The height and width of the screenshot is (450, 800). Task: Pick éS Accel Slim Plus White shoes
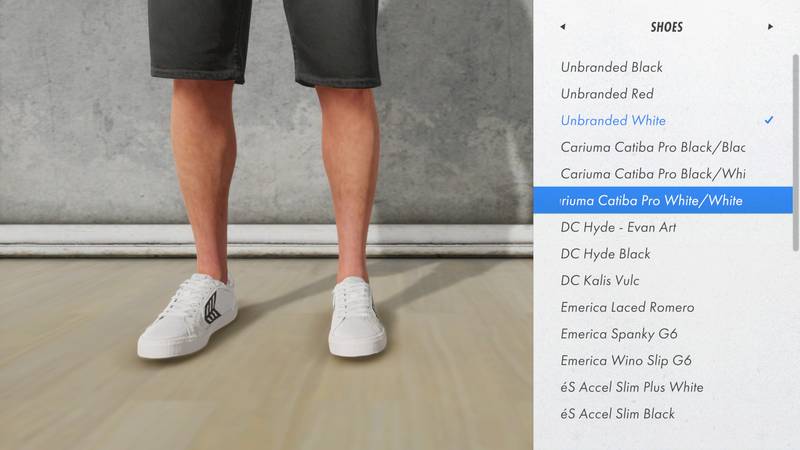coord(631,387)
